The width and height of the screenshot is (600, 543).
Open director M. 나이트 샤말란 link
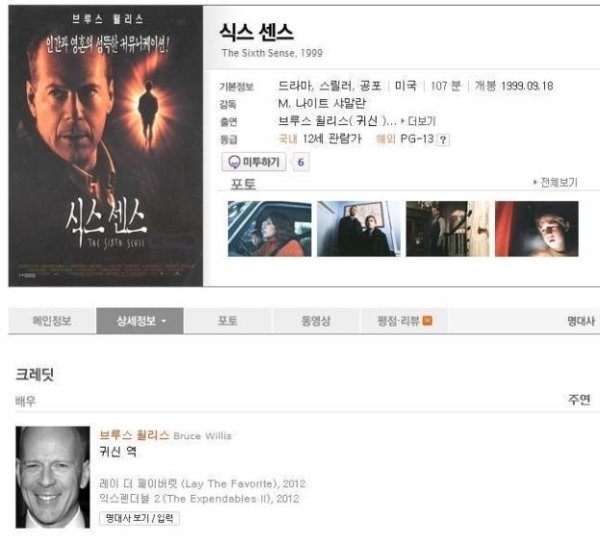point(322,103)
